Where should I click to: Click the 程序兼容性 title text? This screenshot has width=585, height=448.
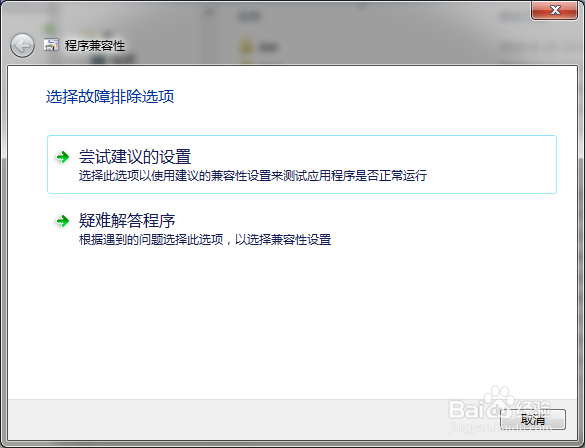95,46
